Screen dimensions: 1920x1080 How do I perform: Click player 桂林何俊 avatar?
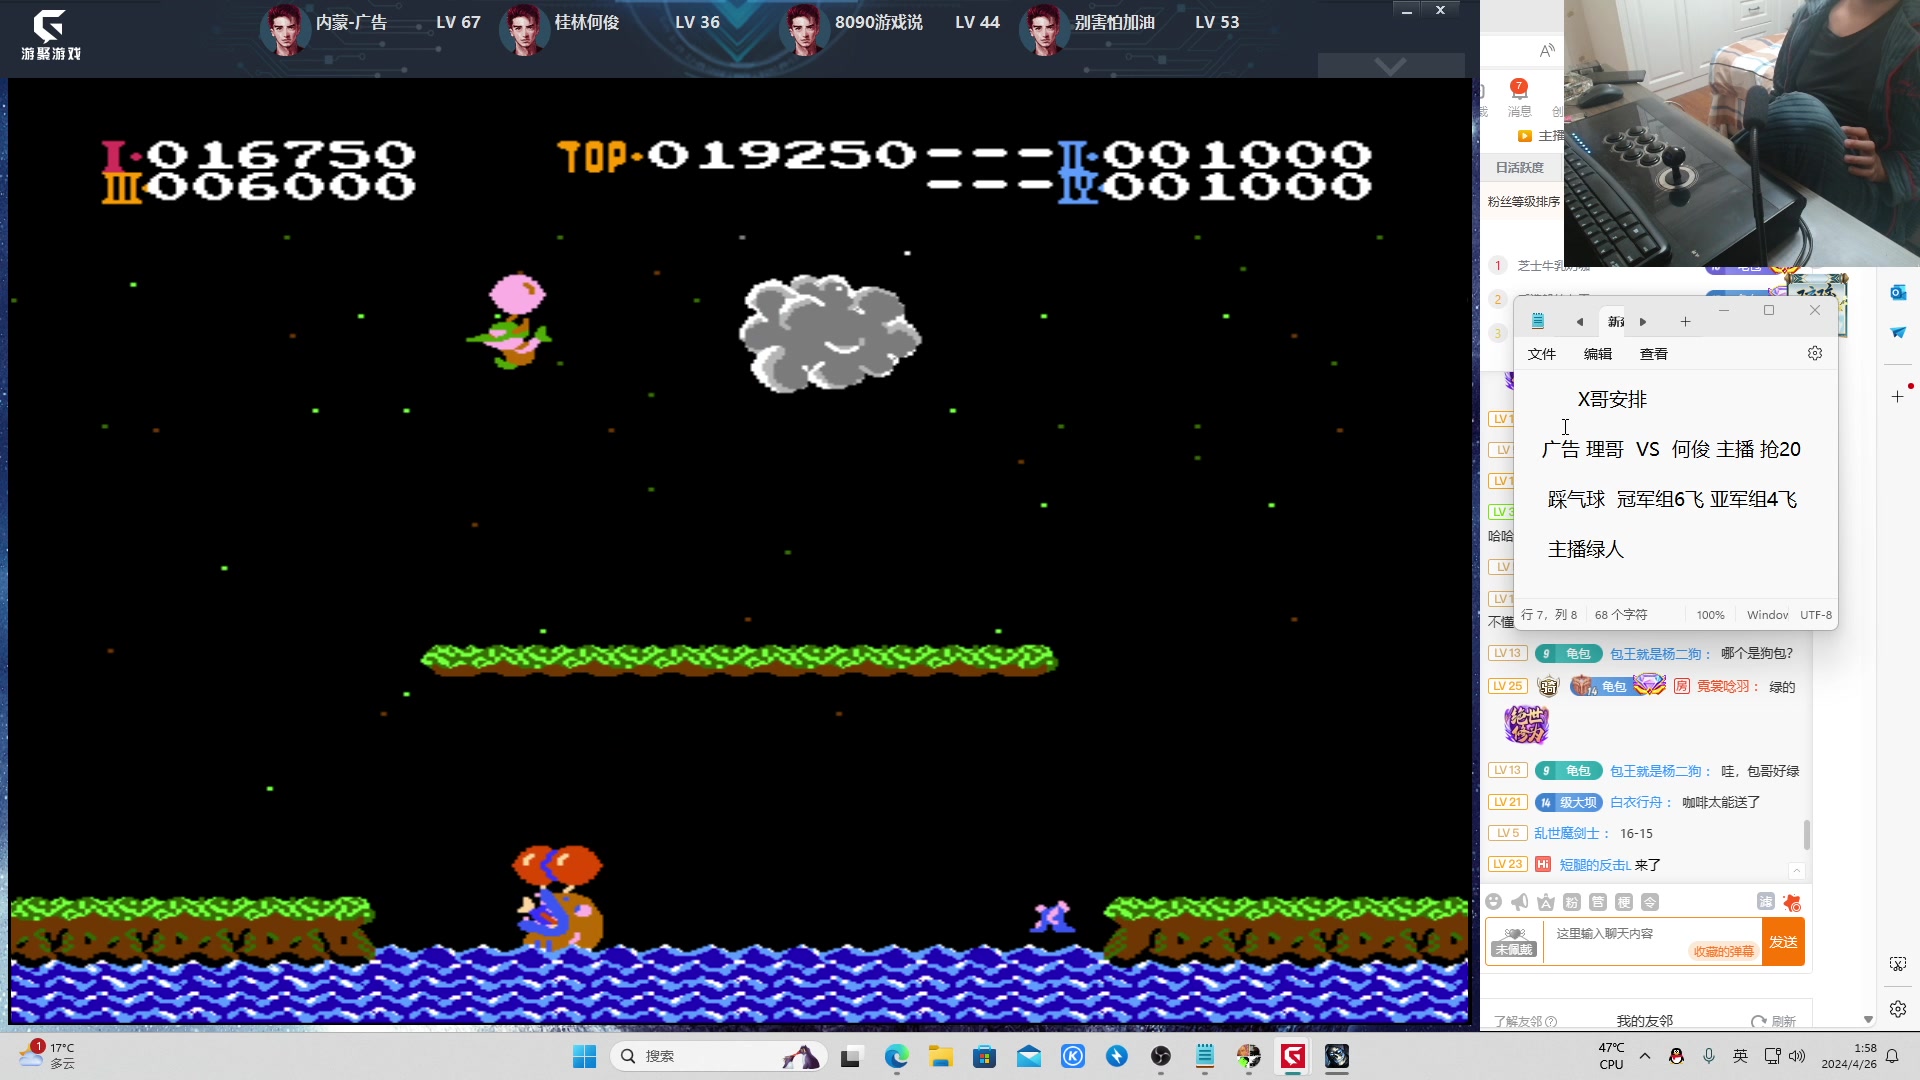click(x=525, y=28)
